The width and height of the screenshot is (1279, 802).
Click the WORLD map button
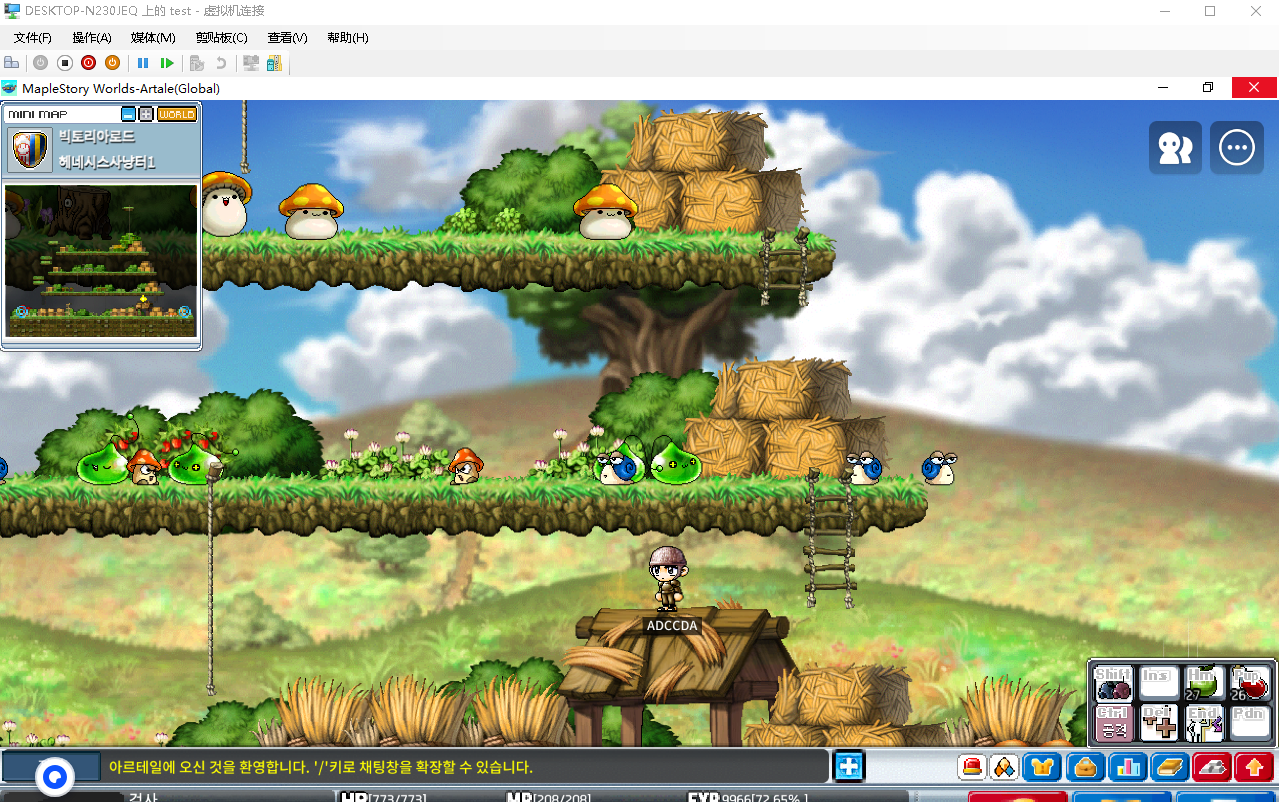(x=177, y=114)
